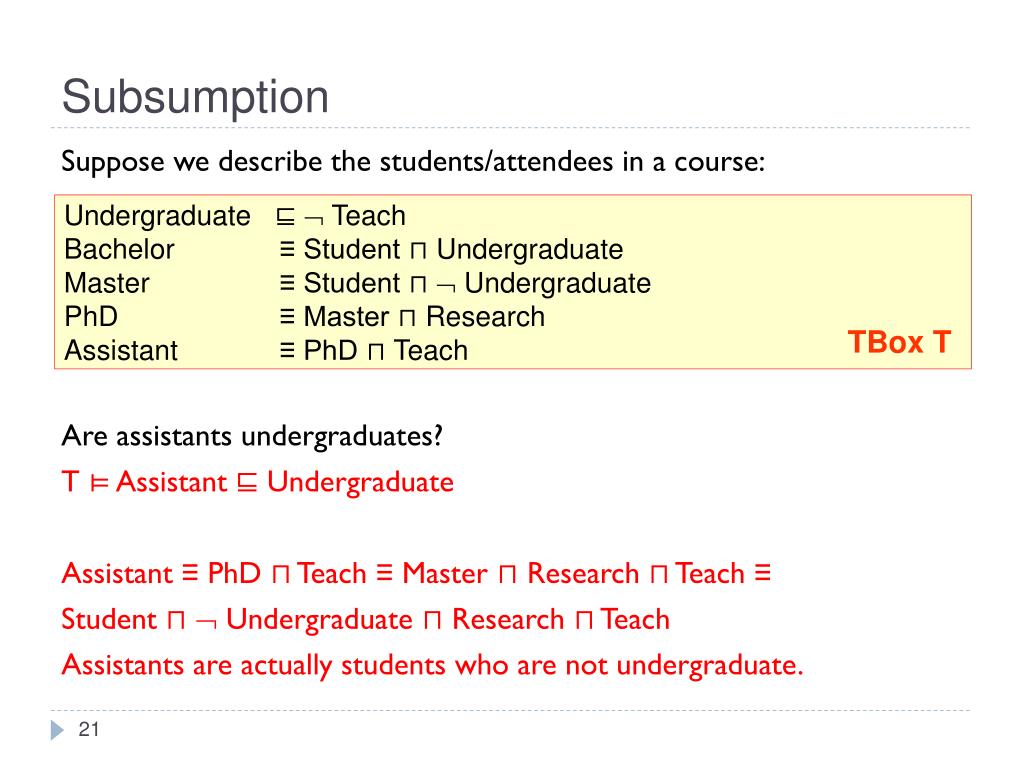1023x767 pixels.
Task: Click the conclusion sentence about assistants
Action: click(432, 665)
